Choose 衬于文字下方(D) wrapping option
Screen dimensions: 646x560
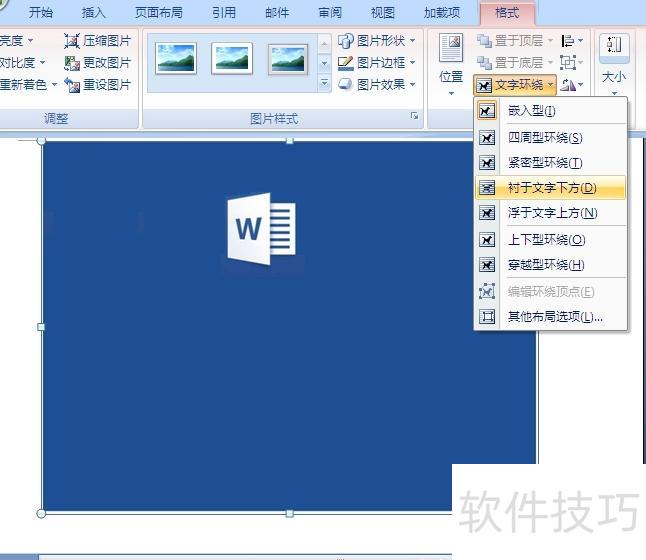click(x=550, y=188)
